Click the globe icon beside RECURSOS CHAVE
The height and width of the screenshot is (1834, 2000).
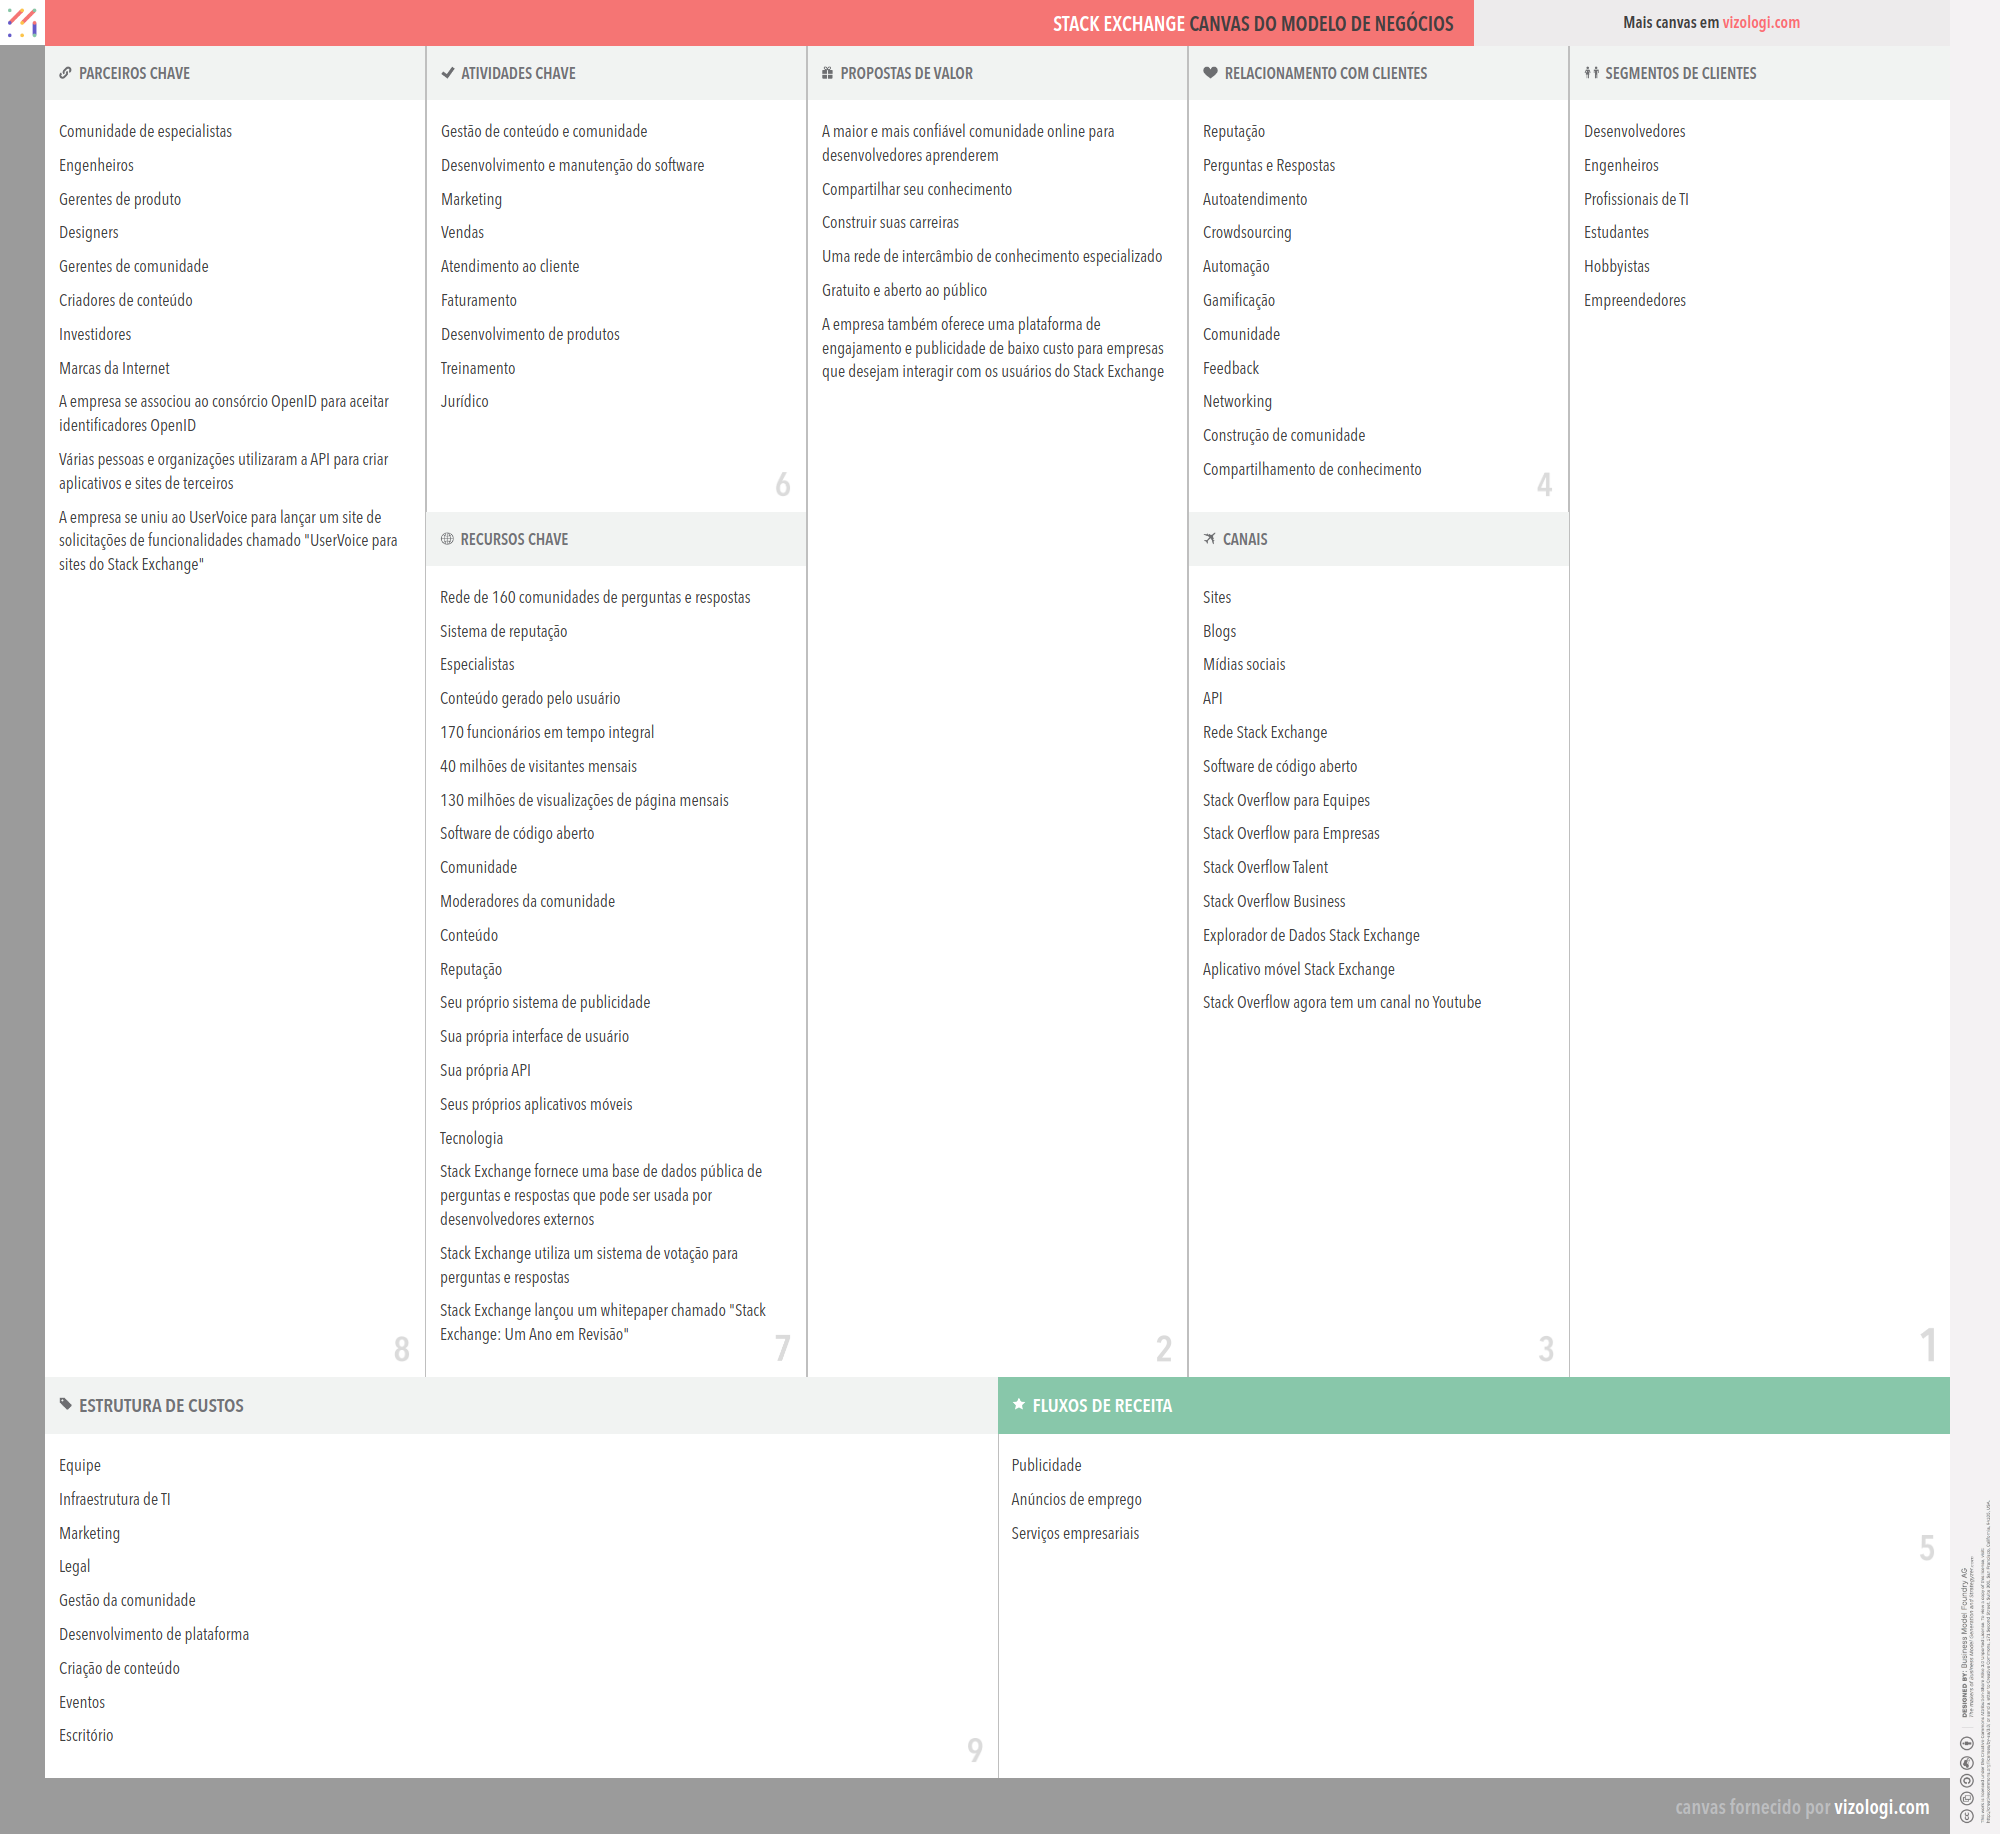pos(447,539)
